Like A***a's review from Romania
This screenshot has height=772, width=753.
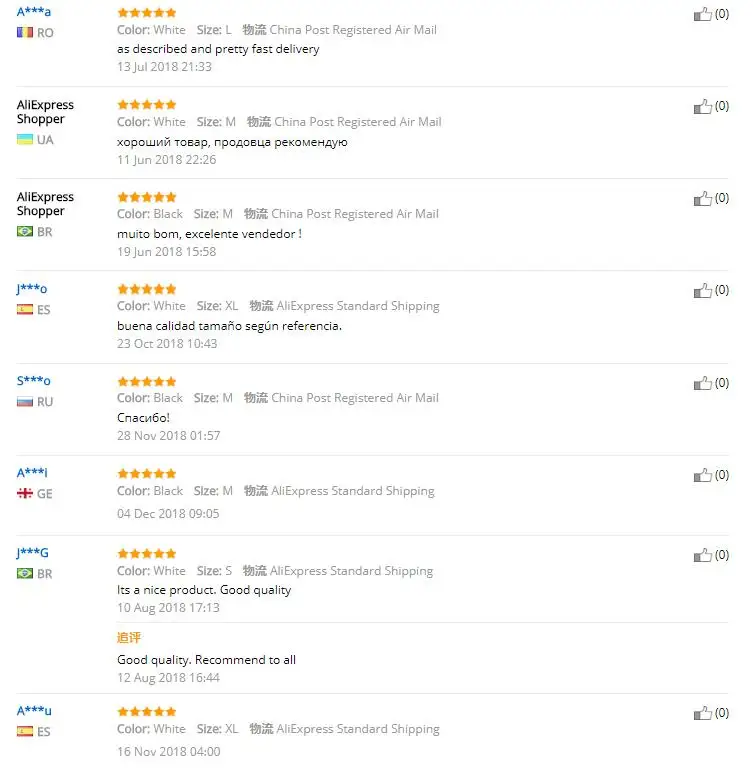pyautogui.click(x=703, y=15)
